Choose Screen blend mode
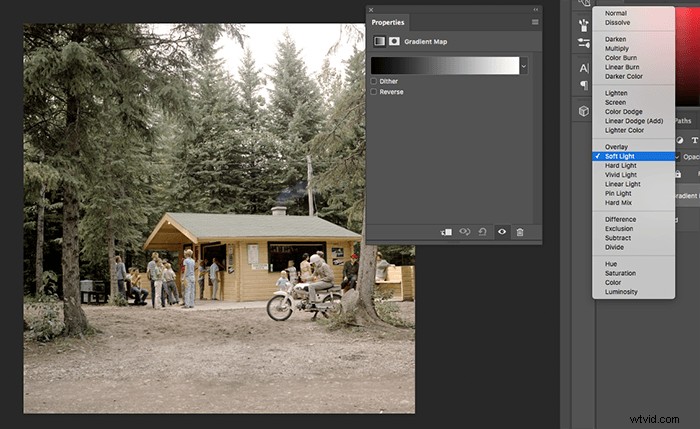This screenshot has height=429, width=700. pos(633,102)
